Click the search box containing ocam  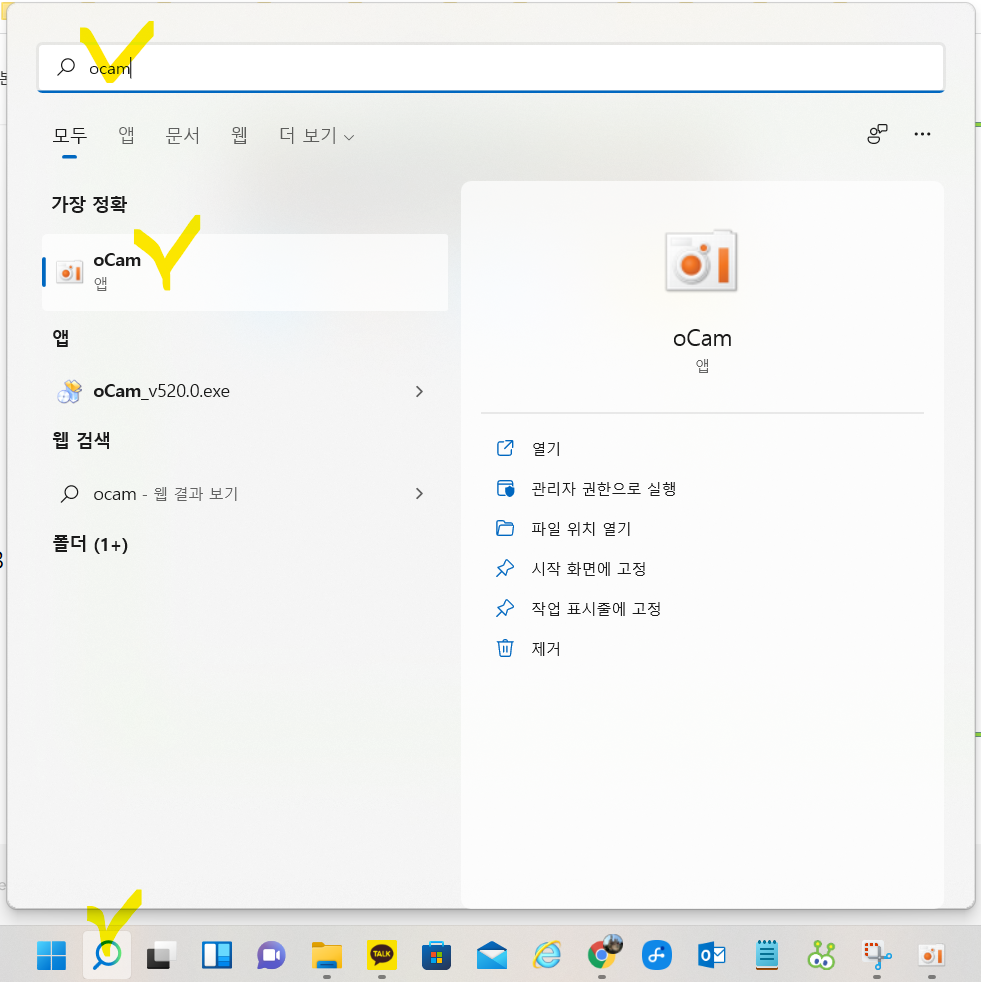490,68
